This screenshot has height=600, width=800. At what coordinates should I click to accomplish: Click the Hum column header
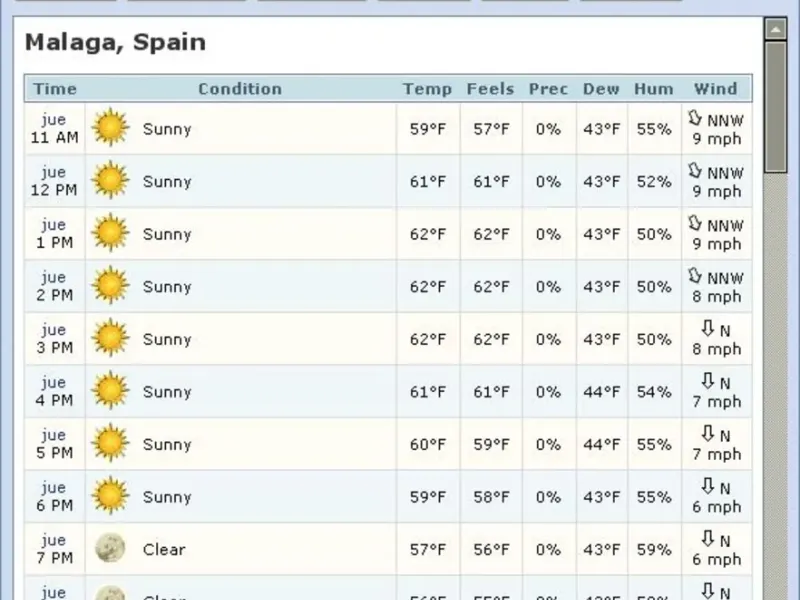click(653, 89)
